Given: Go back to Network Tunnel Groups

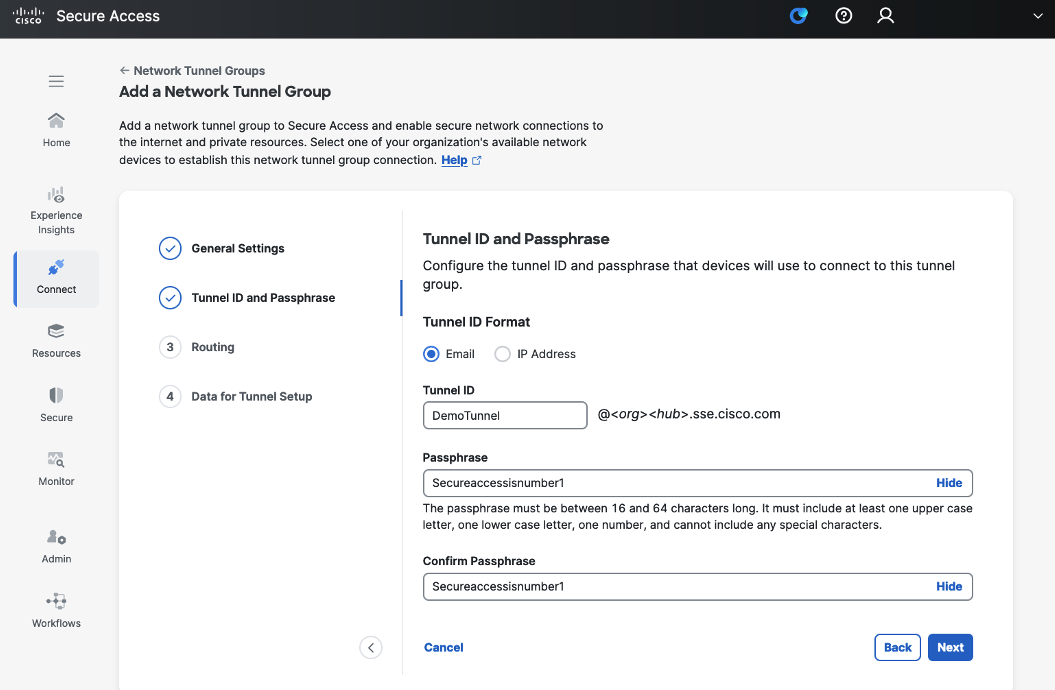Looking at the screenshot, I should [192, 71].
